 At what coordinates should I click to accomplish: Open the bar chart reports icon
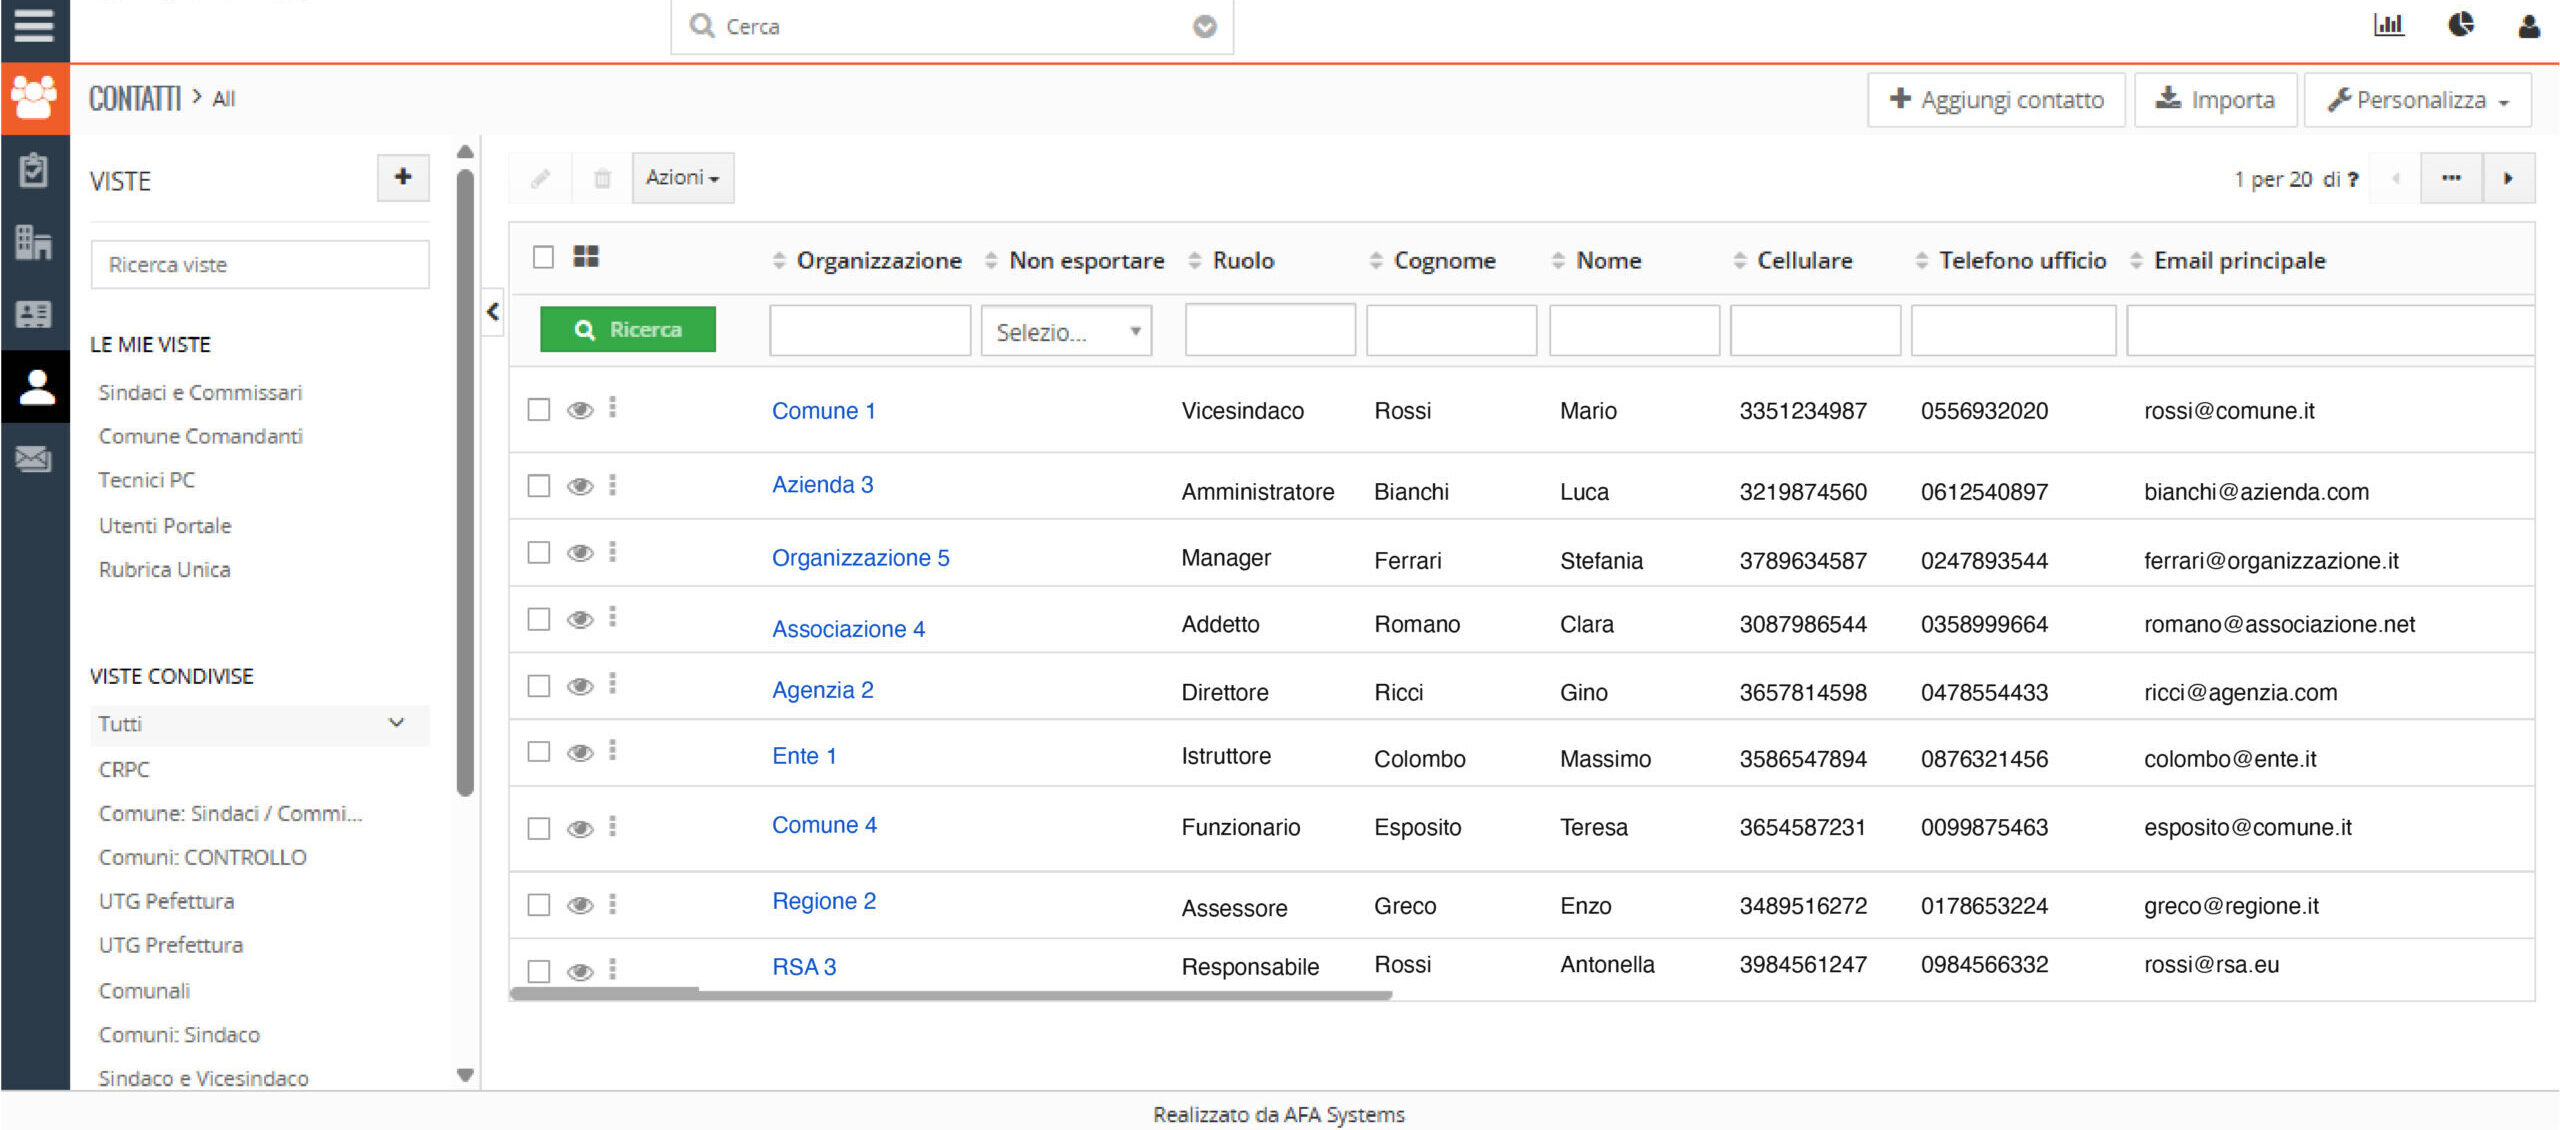[x=2388, y=26]
